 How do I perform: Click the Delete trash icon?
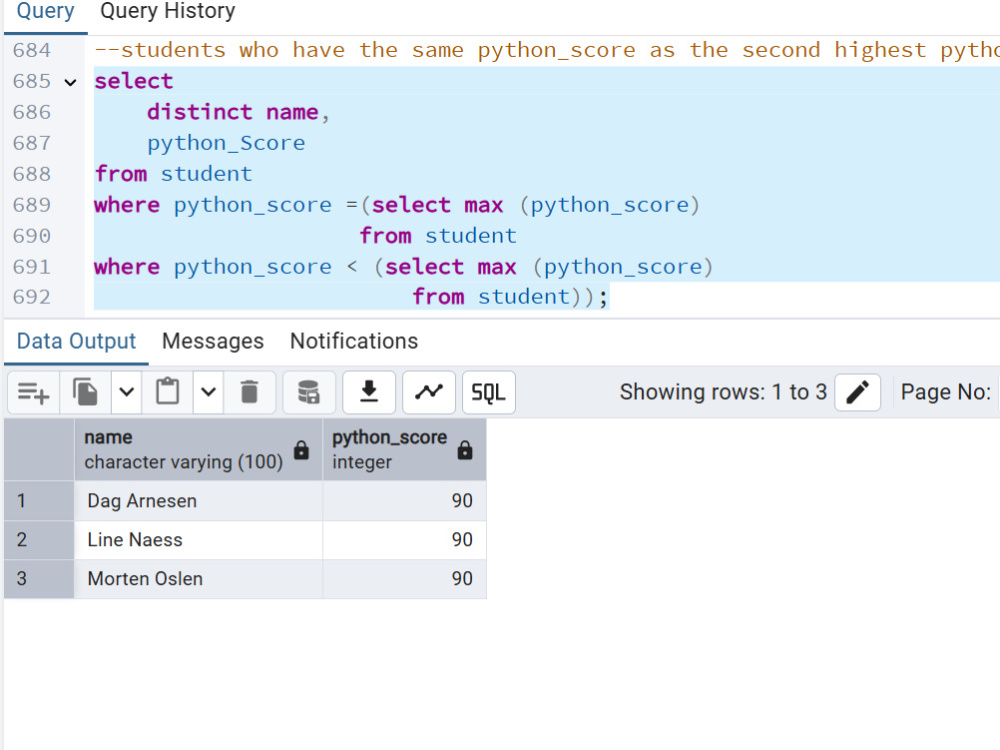(249, 392)
